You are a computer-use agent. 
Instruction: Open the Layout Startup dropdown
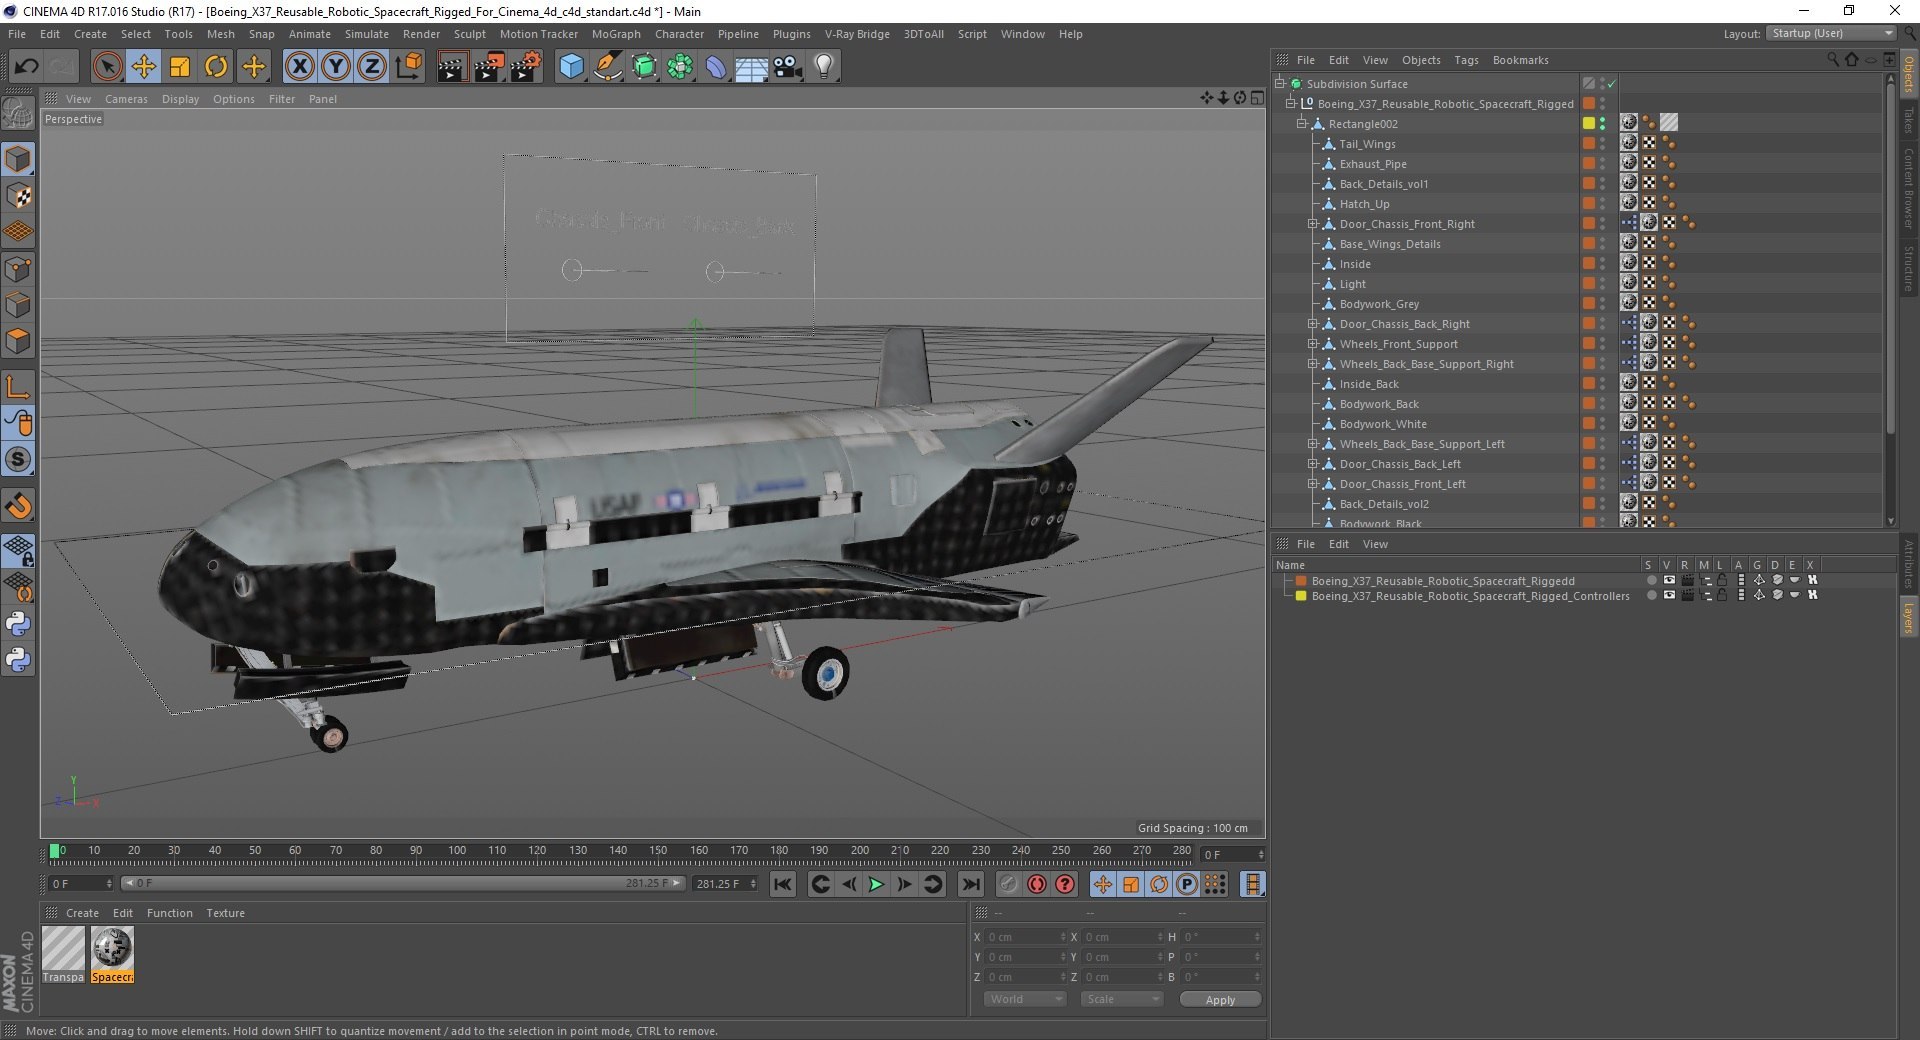1831,33
